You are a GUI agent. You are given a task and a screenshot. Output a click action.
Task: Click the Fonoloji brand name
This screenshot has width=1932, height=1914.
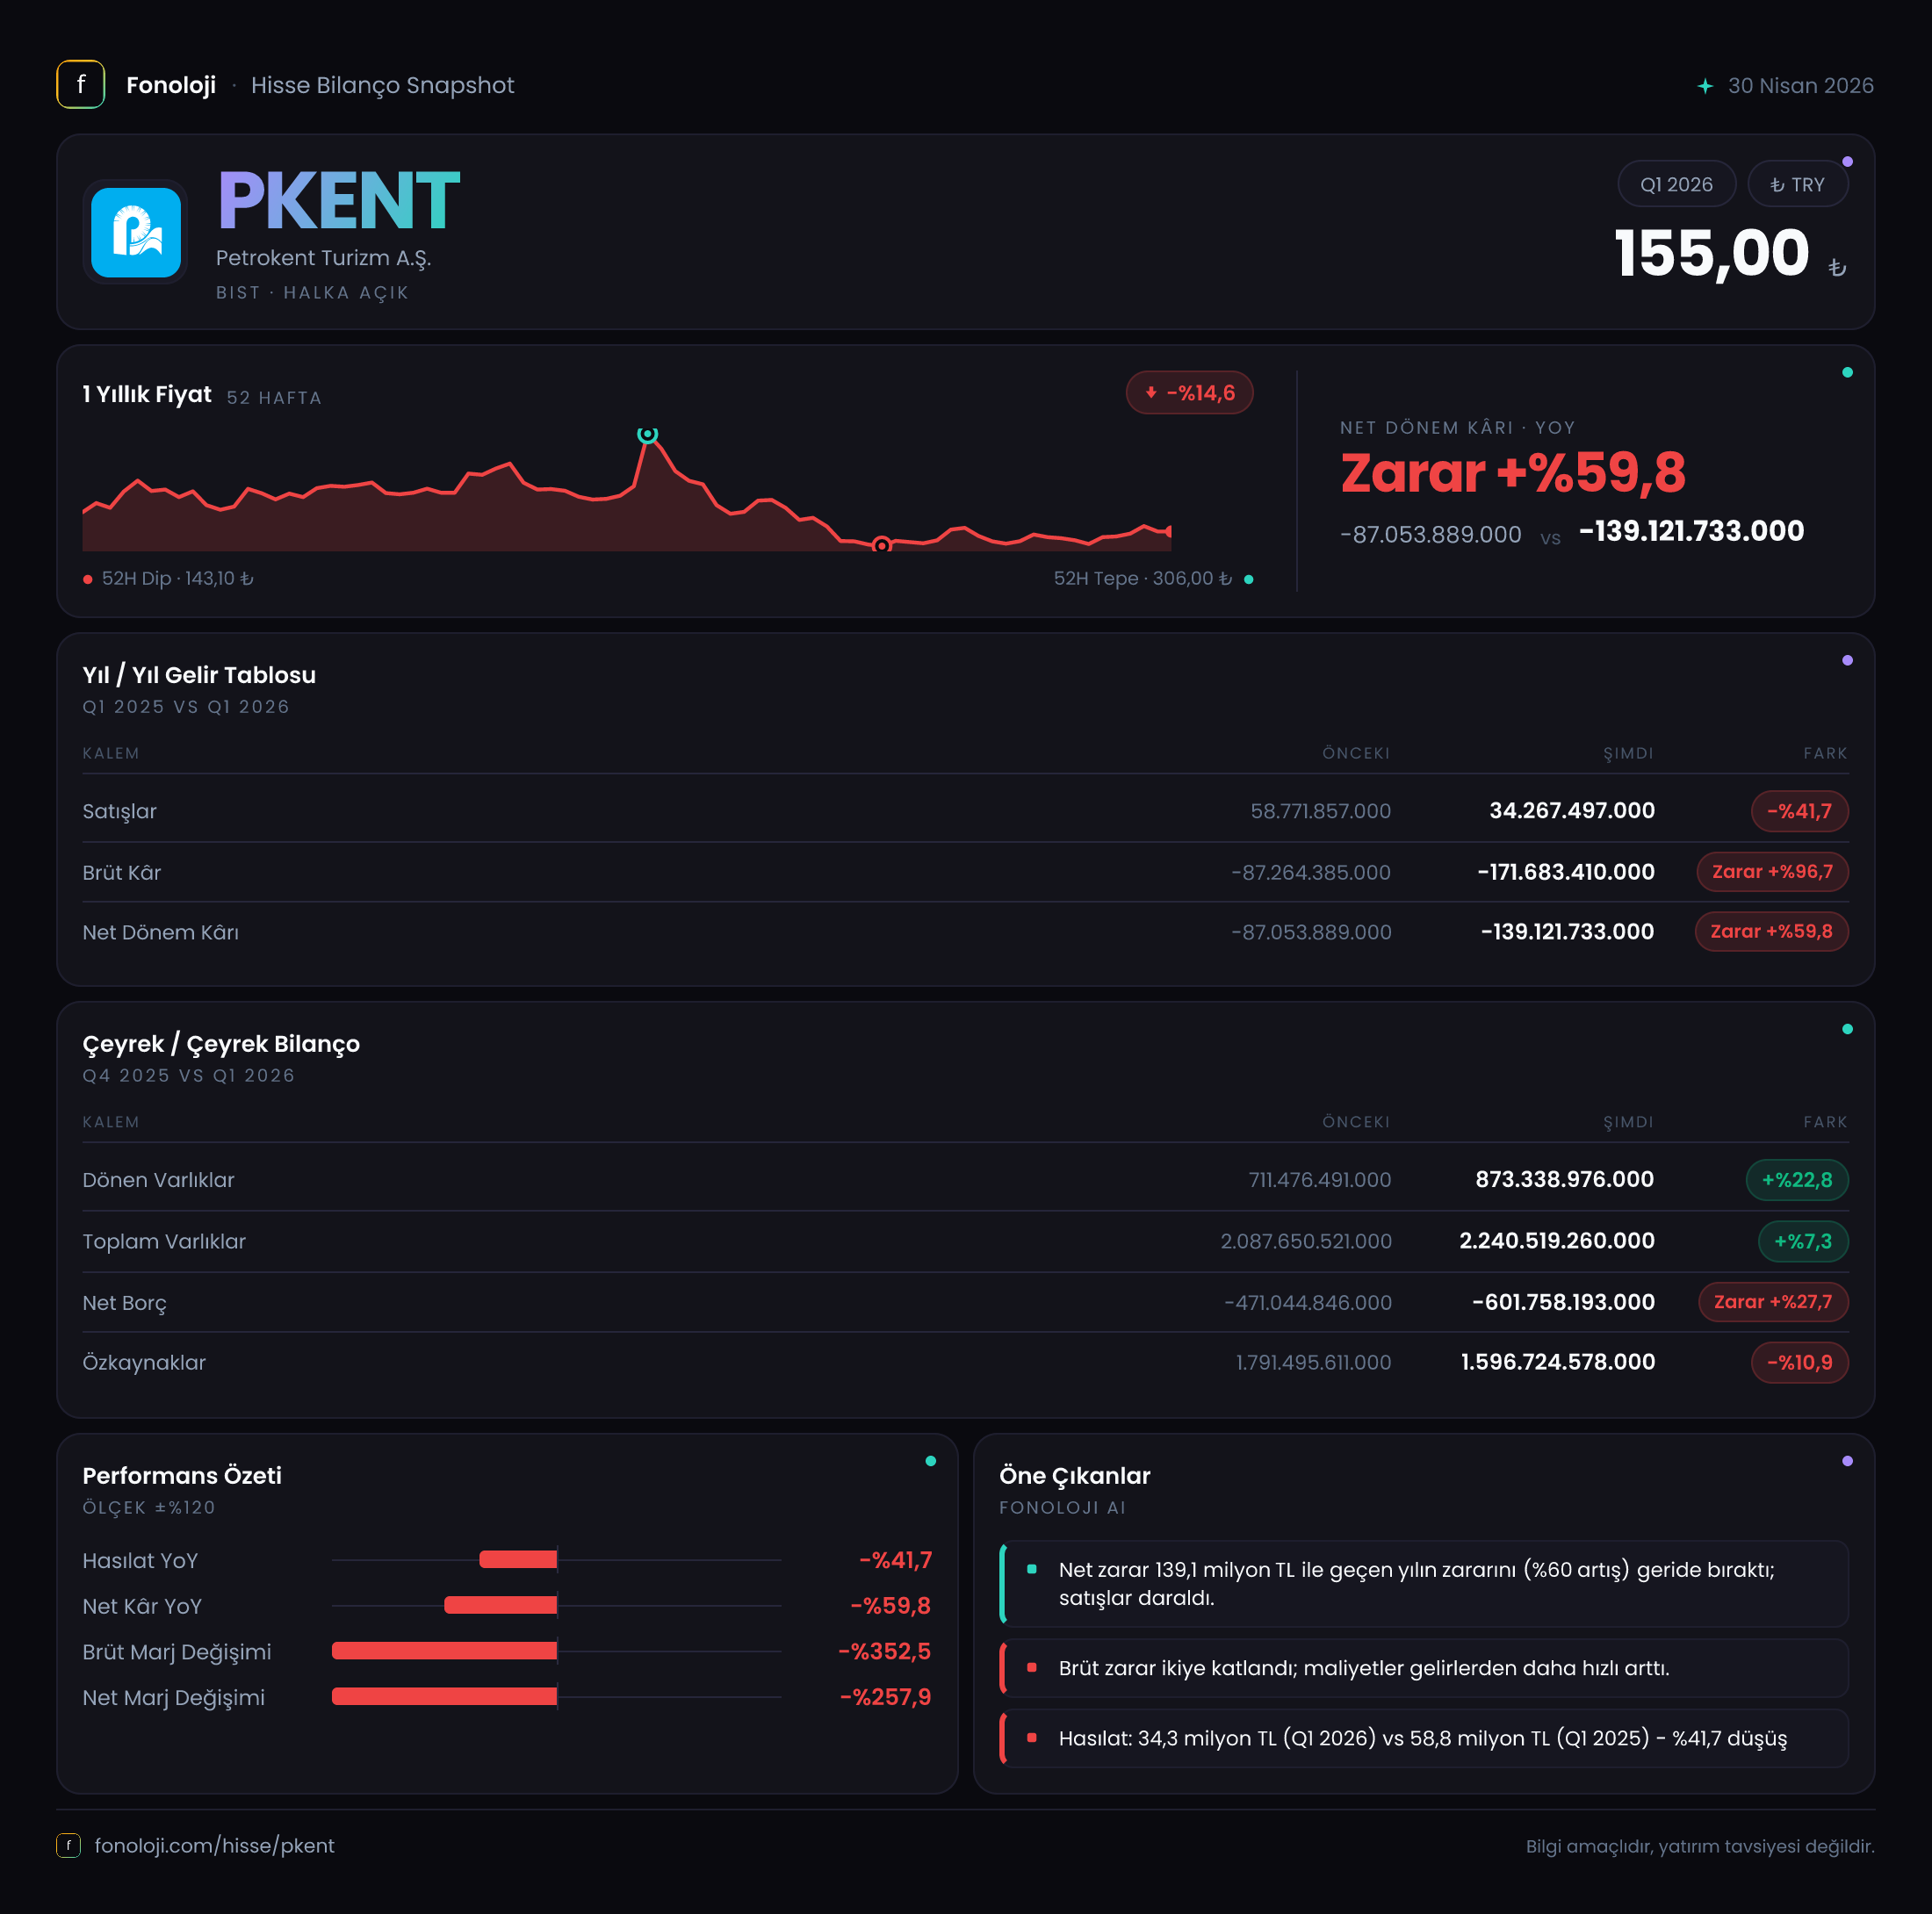[x=171, y=85]
